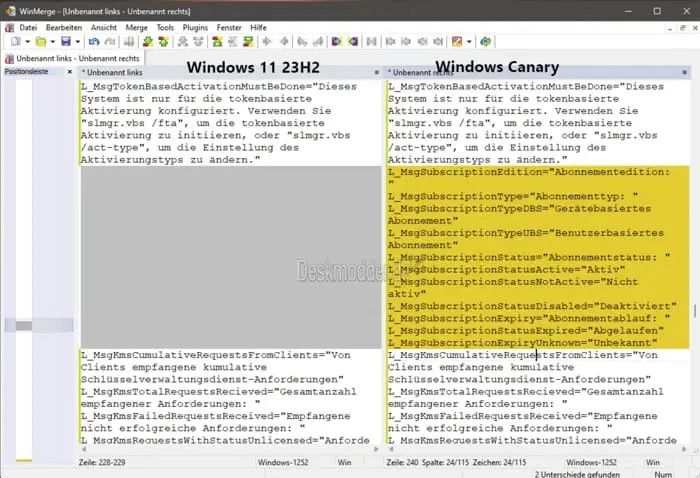700x478 pixels.
Task: Click the small square button in right pane header
Action: [x=684, y=72]
